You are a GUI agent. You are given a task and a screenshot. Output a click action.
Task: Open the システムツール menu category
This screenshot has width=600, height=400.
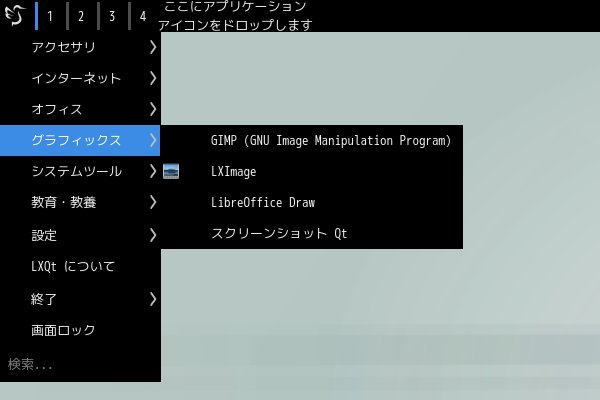(80, 171)
